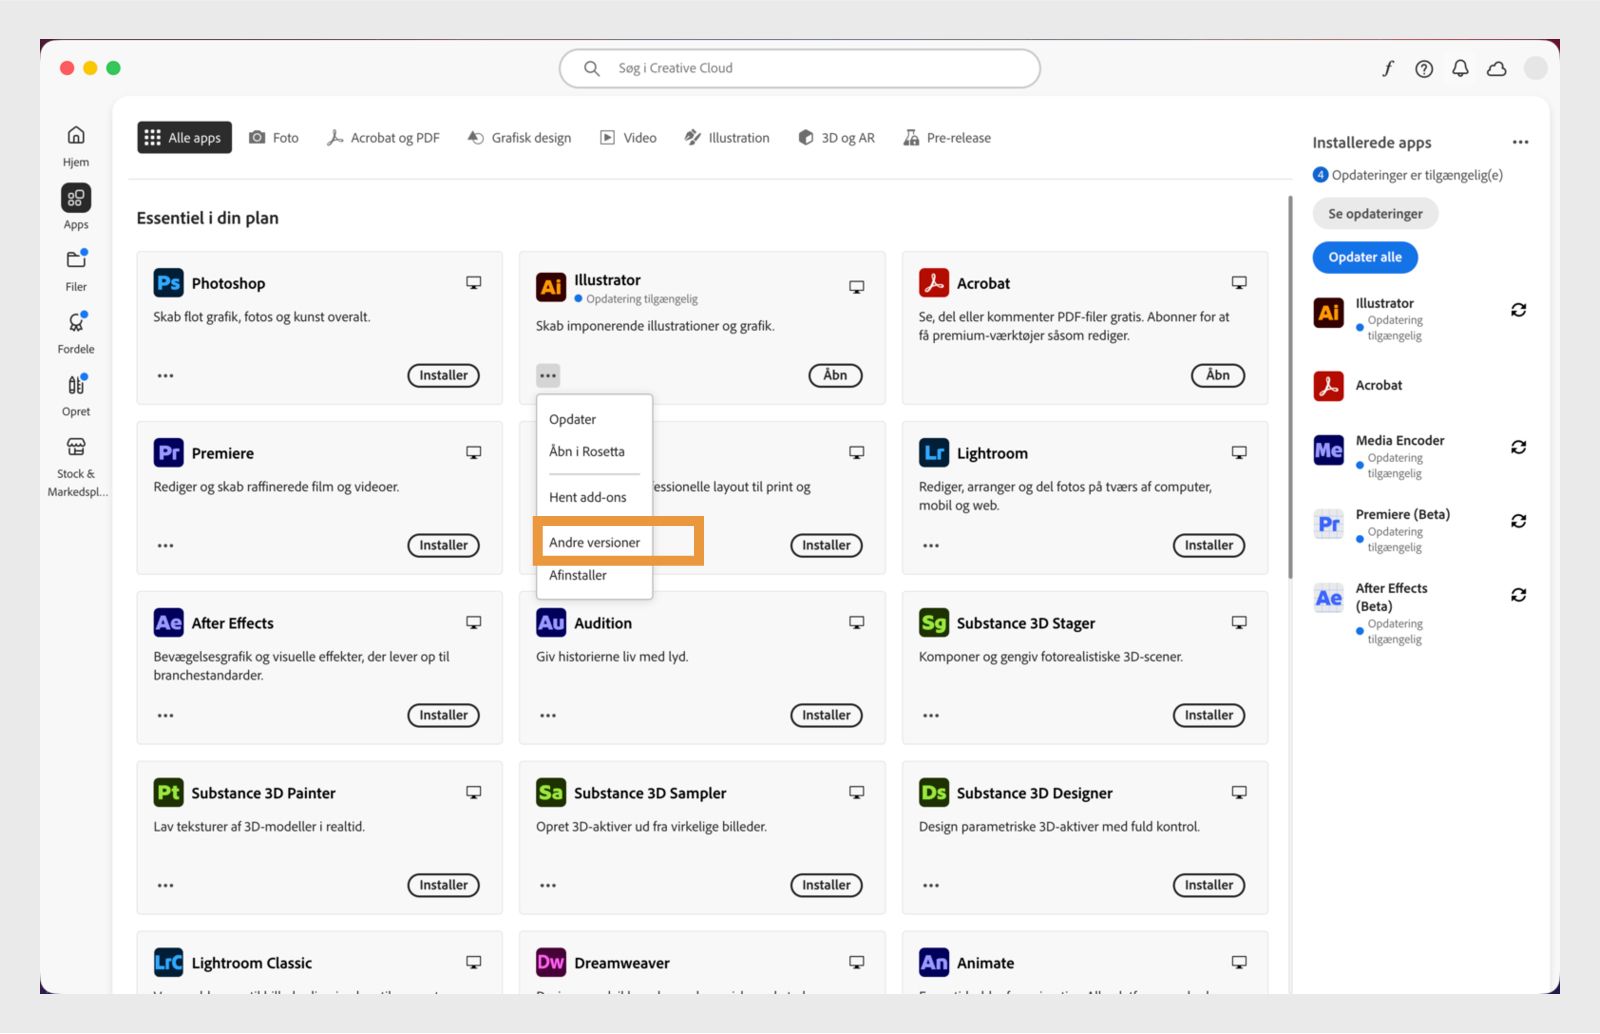The height and width of the screenshot is (1034, 1600).
Task: Switch to the Video category
Action: click(628, 138)
